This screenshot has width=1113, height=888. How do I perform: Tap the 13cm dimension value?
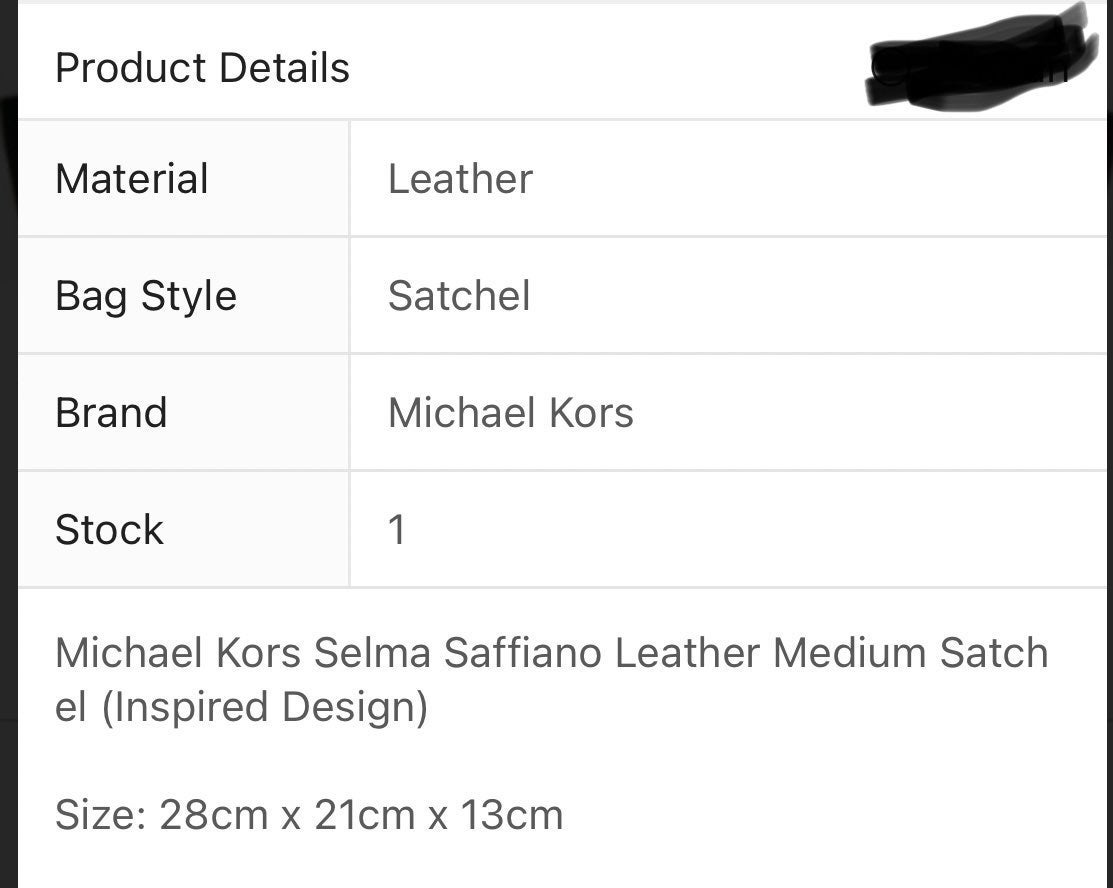click(512, 814)
